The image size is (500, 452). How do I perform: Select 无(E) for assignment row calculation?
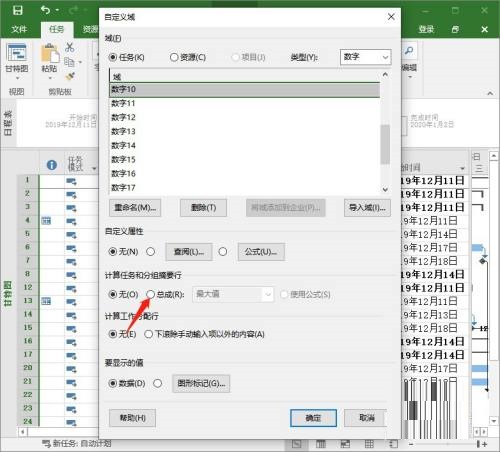coord(113,334)
